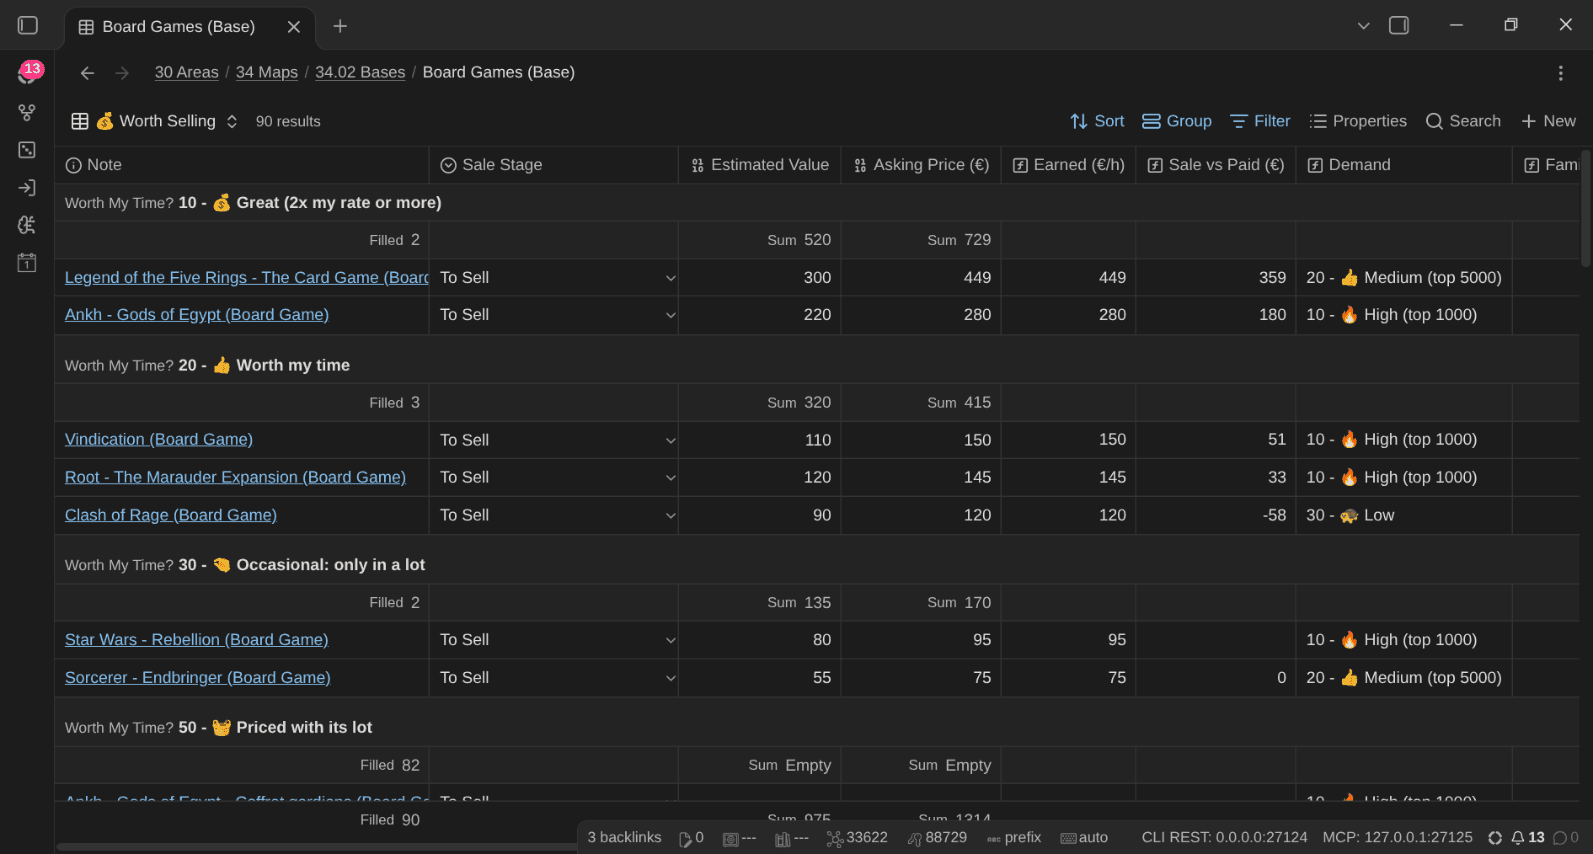Expand Sale Stage dropdown for Clash of Rage

(x=670, y=515)
